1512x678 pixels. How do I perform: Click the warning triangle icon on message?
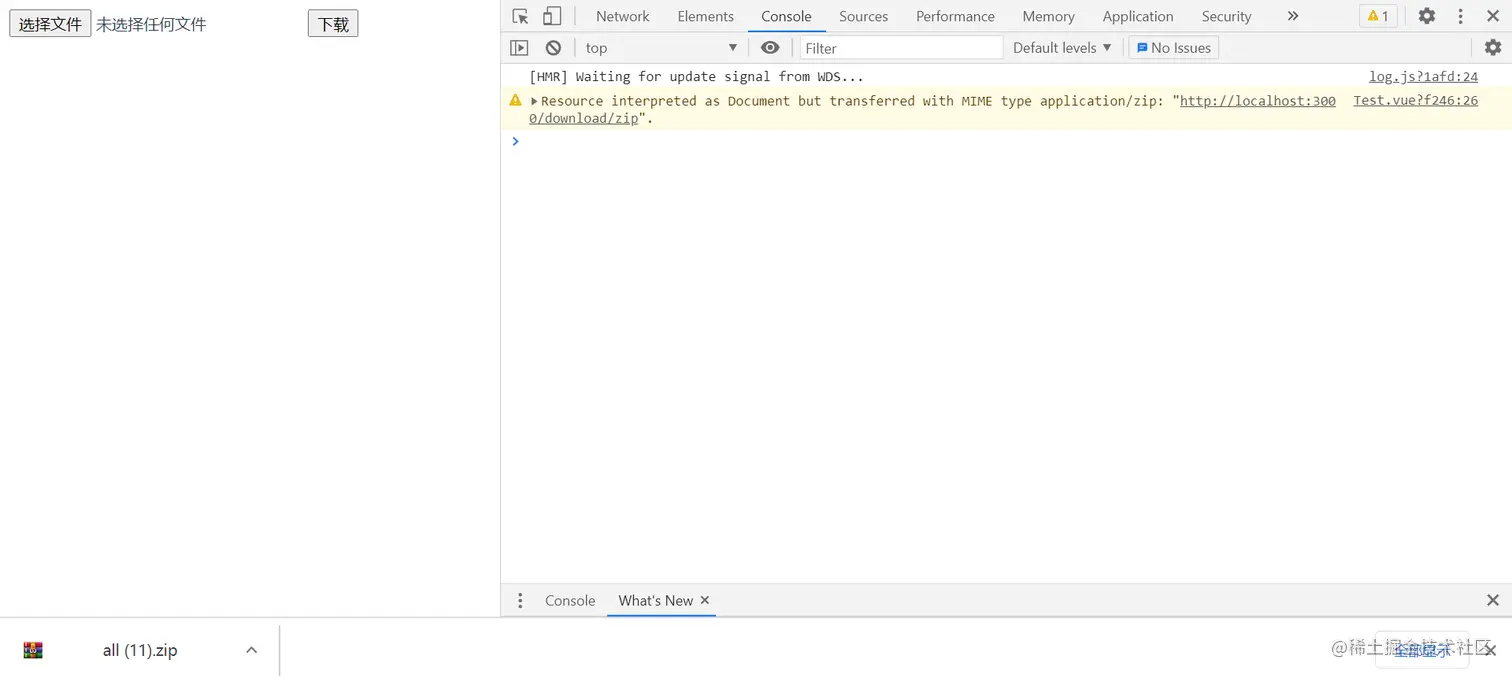pyautogui.click(x=515, y=100)
